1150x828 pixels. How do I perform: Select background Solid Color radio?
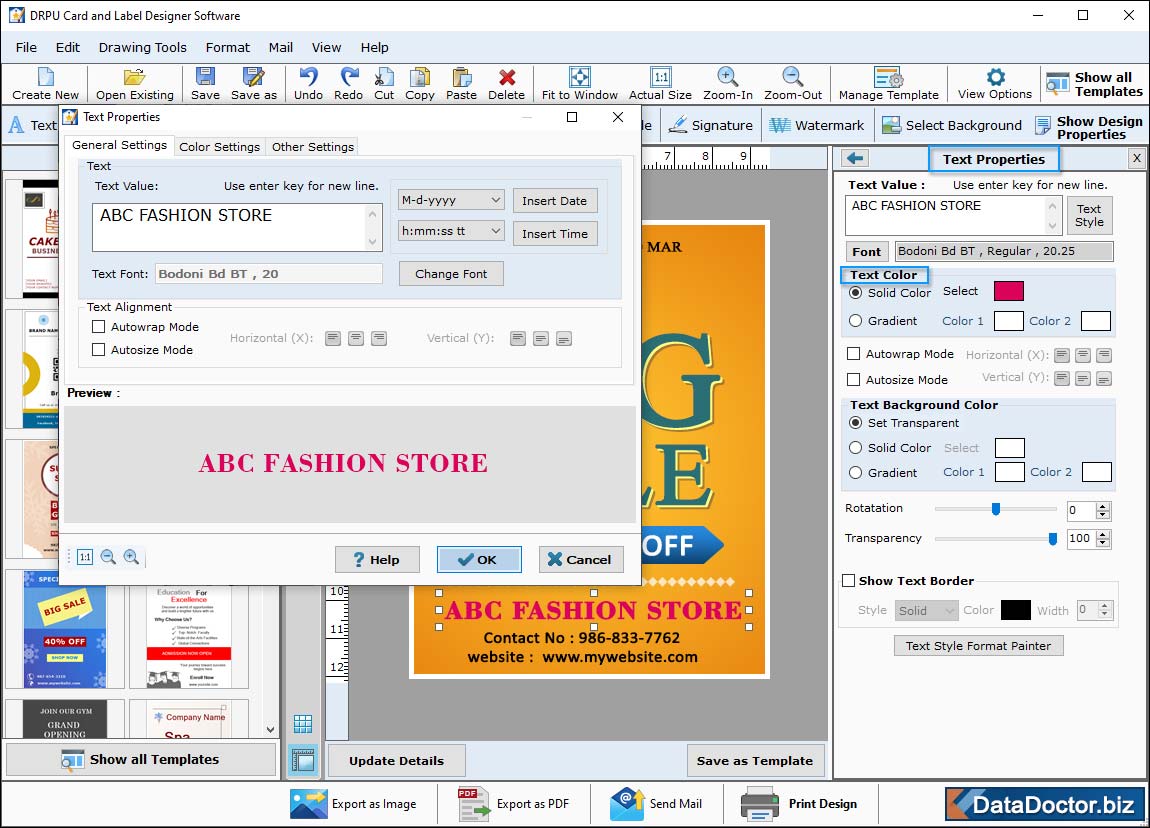click(x=855, y=447)
